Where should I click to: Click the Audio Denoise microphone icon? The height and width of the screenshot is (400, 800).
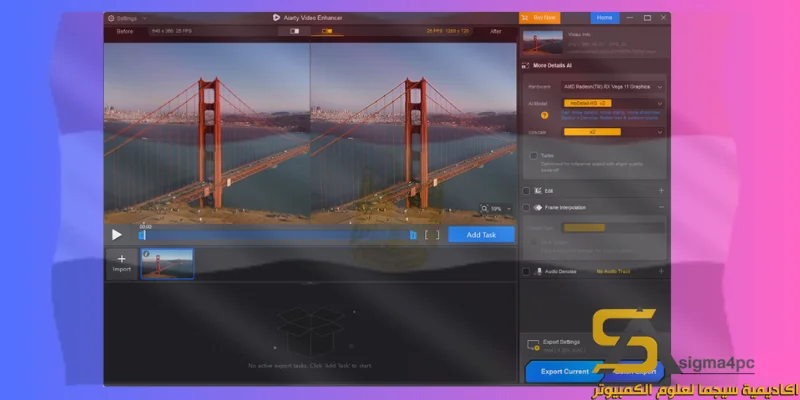coord(538,271)
